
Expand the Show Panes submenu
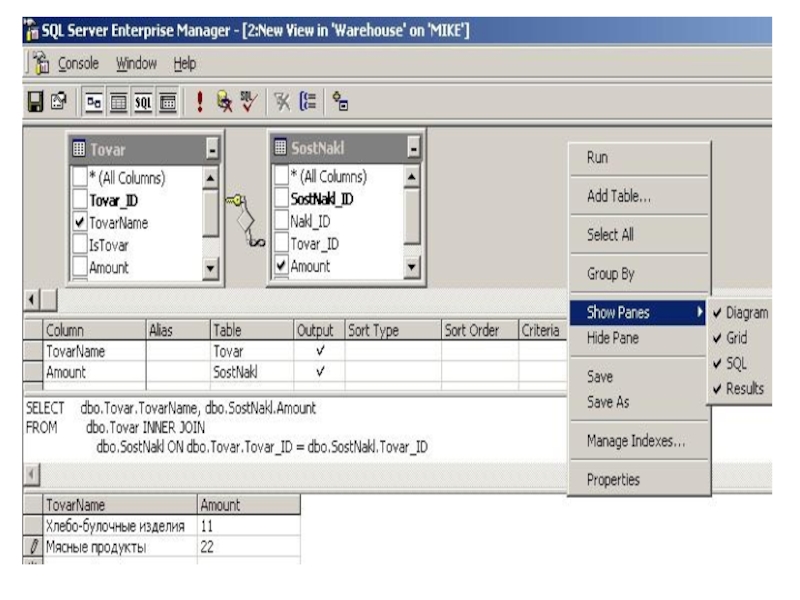pos(637,312)
